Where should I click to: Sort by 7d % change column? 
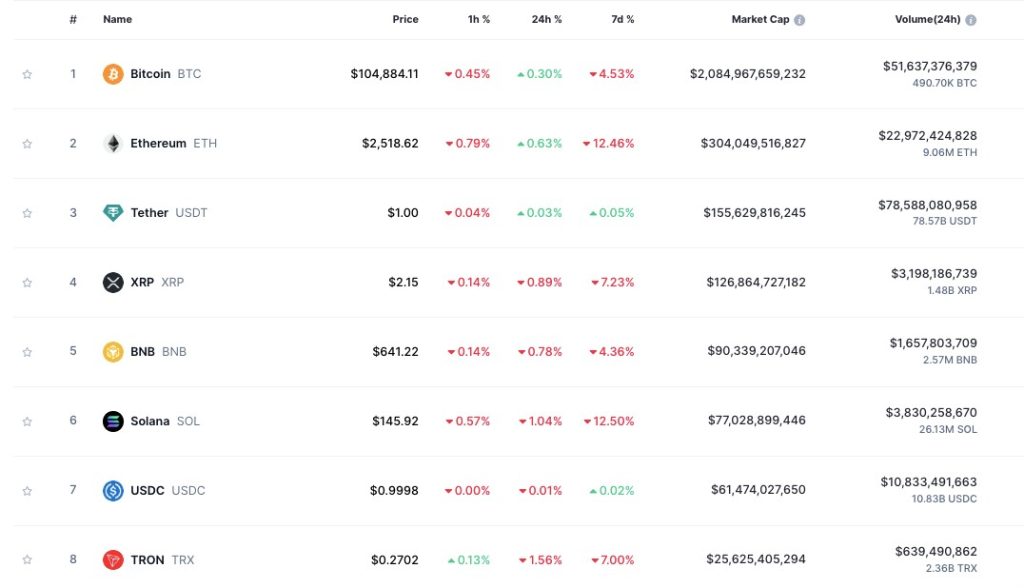pyautogui.click(x=622, y=20)
